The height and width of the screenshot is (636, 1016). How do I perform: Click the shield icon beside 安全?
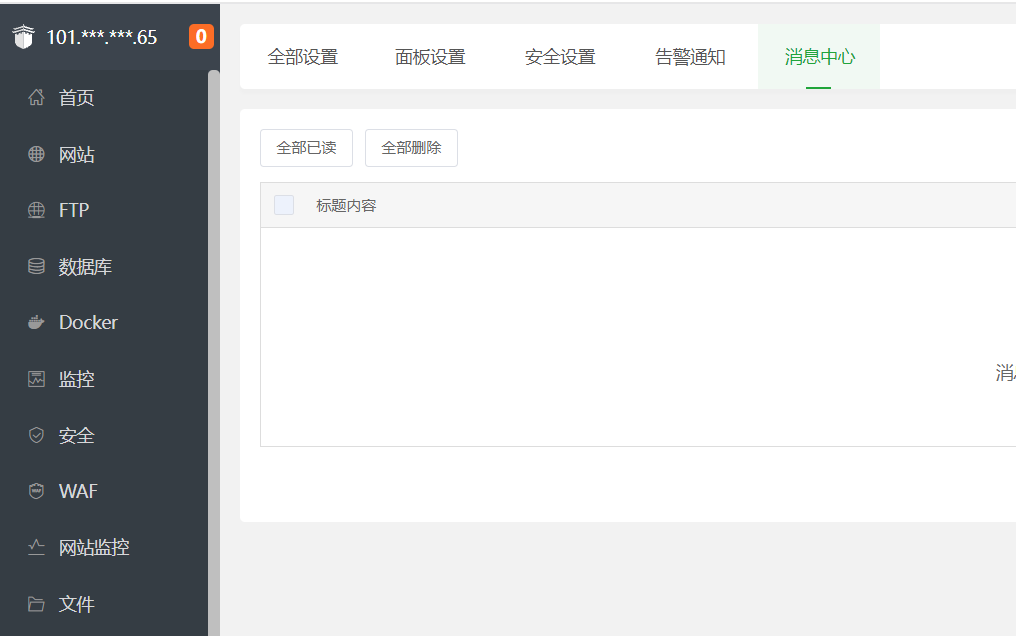pyautogui.click(x=37, y=436)
